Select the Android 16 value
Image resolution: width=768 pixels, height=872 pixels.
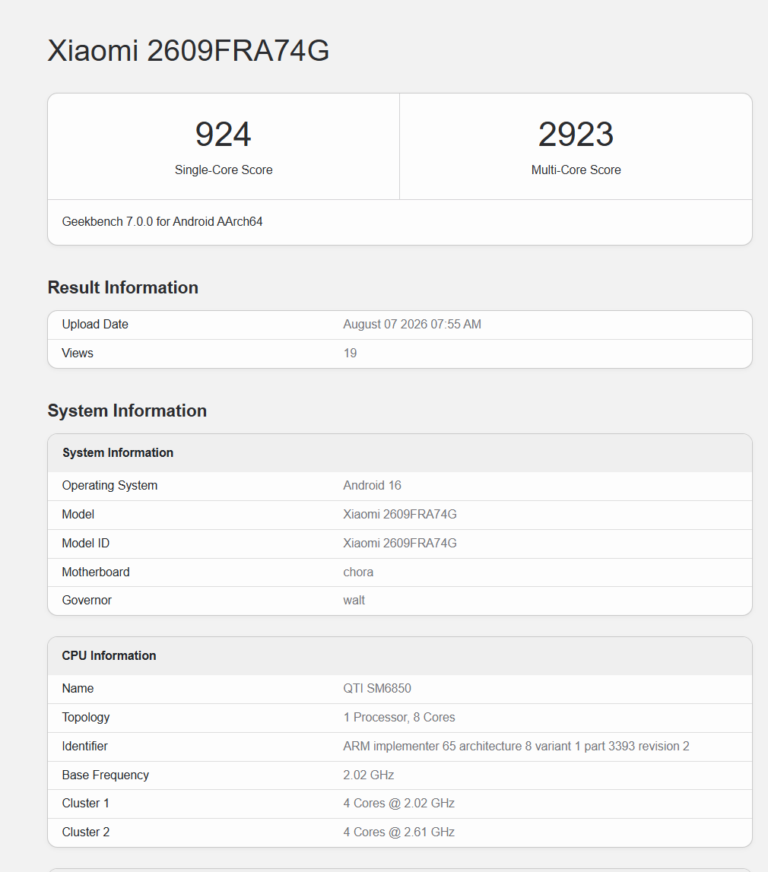click(372, 485)
